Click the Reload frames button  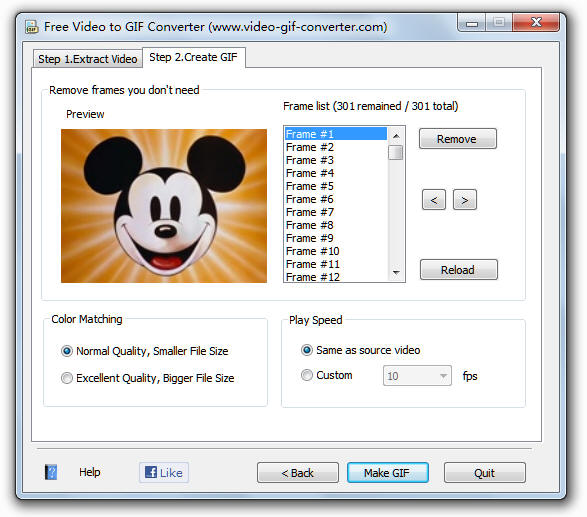(x=458, y=270)
